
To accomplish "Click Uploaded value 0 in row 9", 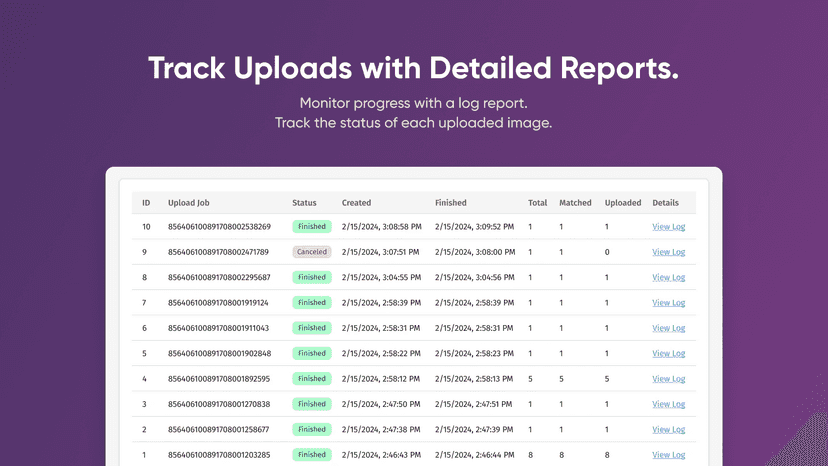I will point(607,252).
